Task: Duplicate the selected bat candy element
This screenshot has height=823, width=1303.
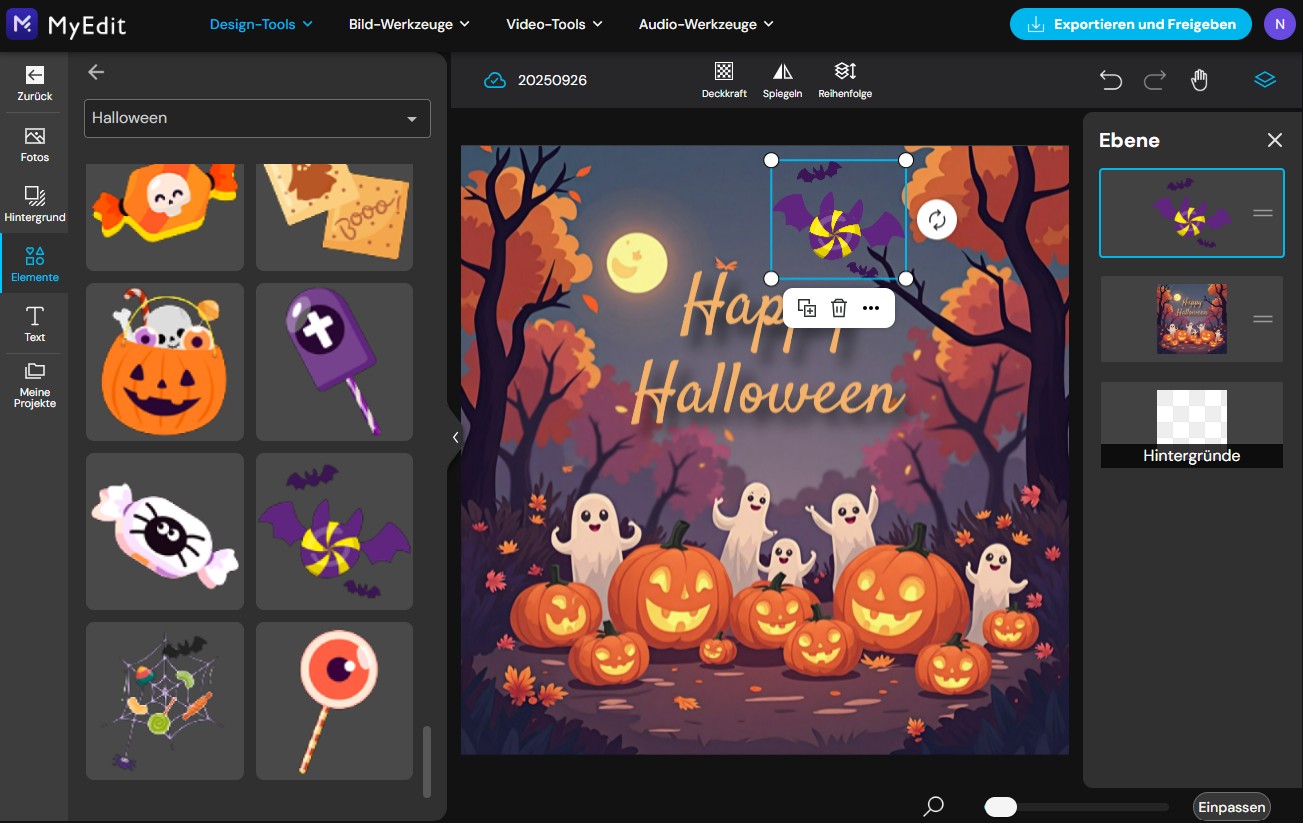Action: [807, 308]
